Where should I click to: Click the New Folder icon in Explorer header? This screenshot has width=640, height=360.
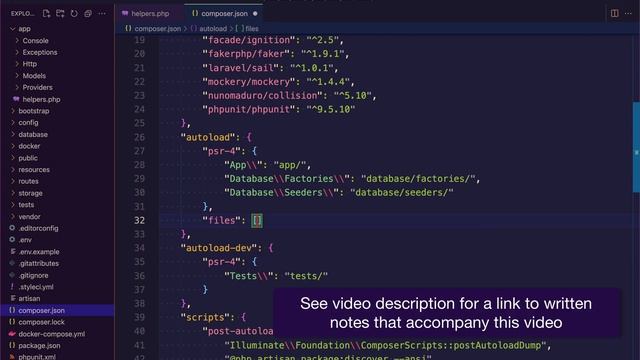(60, 13)
